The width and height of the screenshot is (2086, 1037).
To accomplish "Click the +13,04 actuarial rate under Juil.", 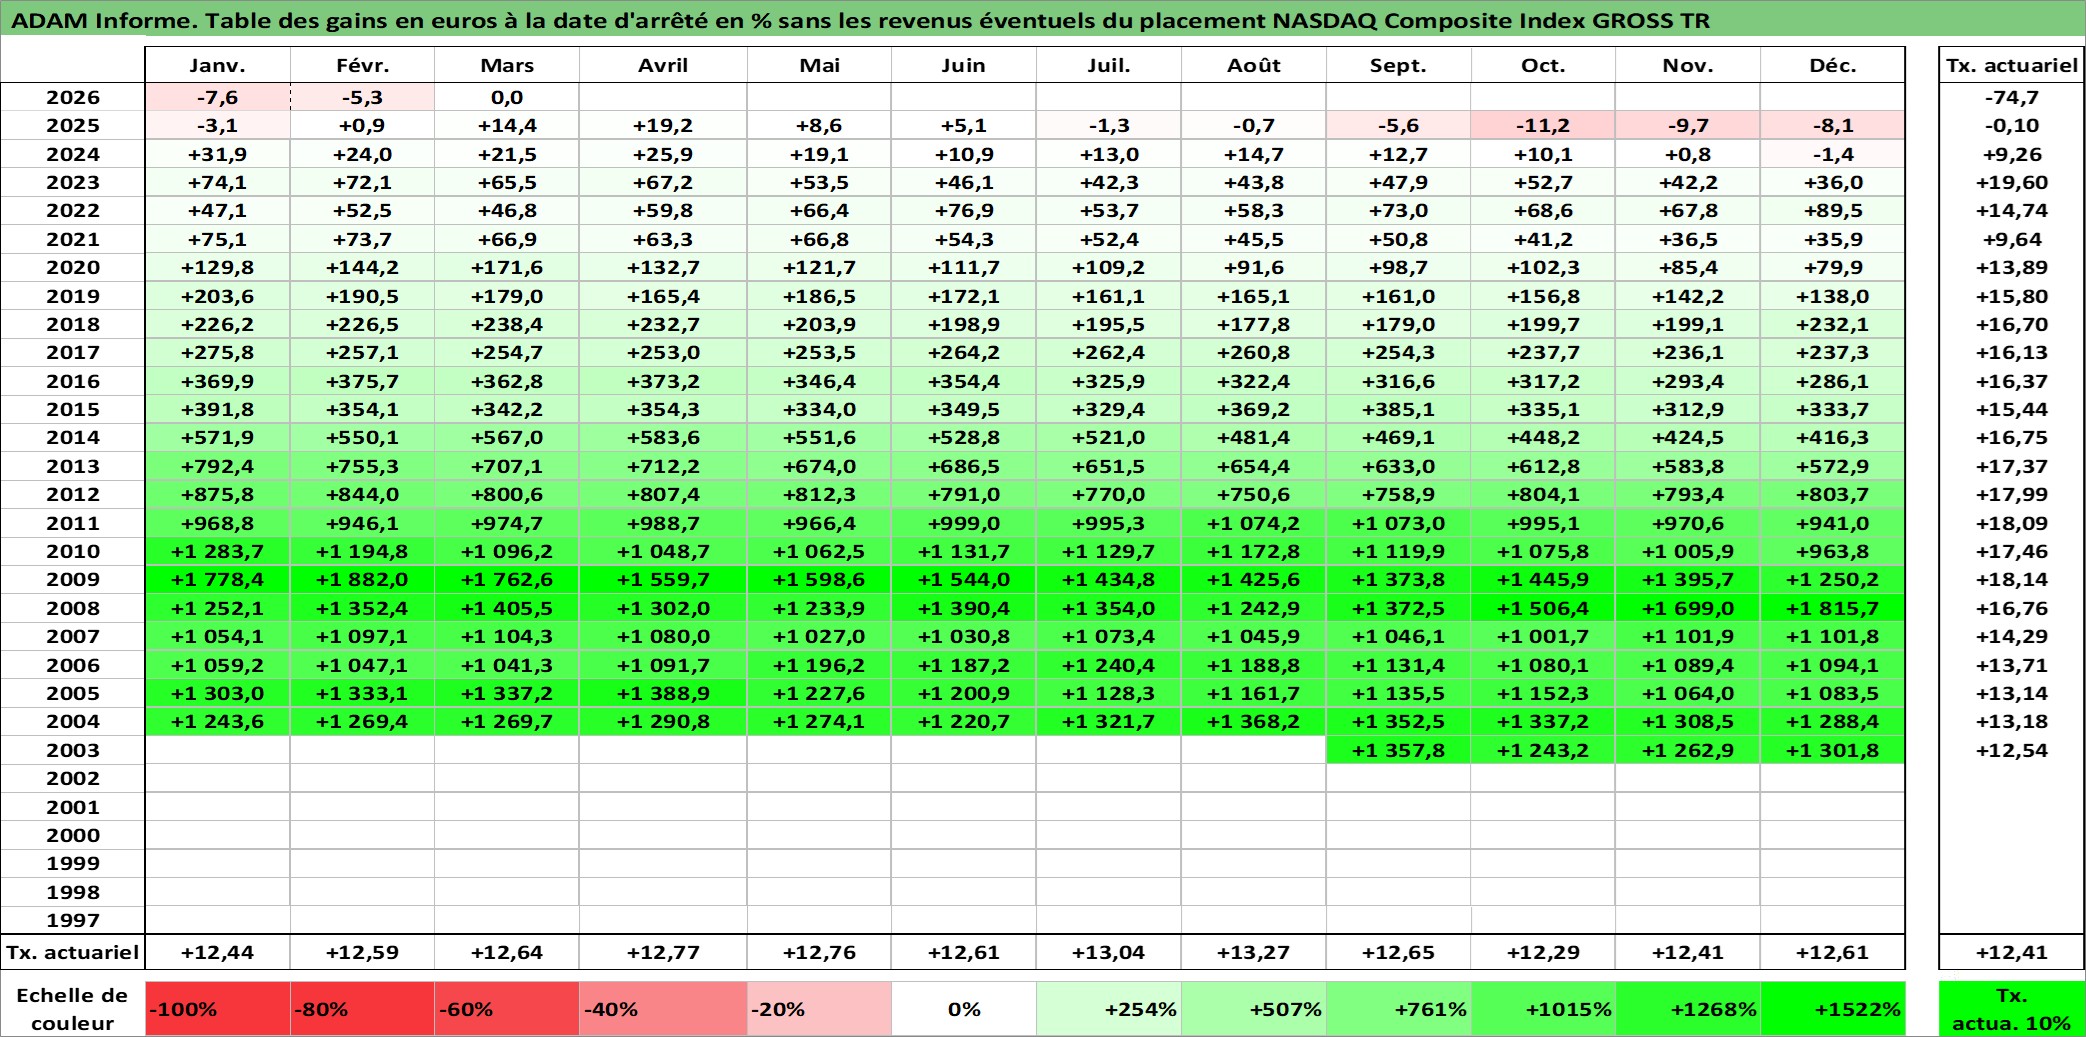I will (x=1109, y=952).
